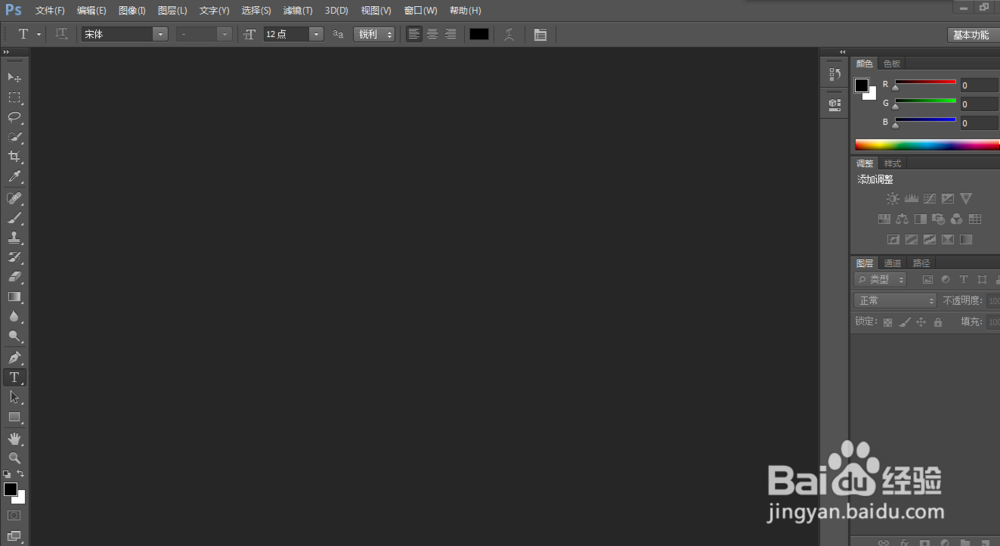Toggle lock all for layer
This screenshot has height=546, width=1000.
point(938,322)
